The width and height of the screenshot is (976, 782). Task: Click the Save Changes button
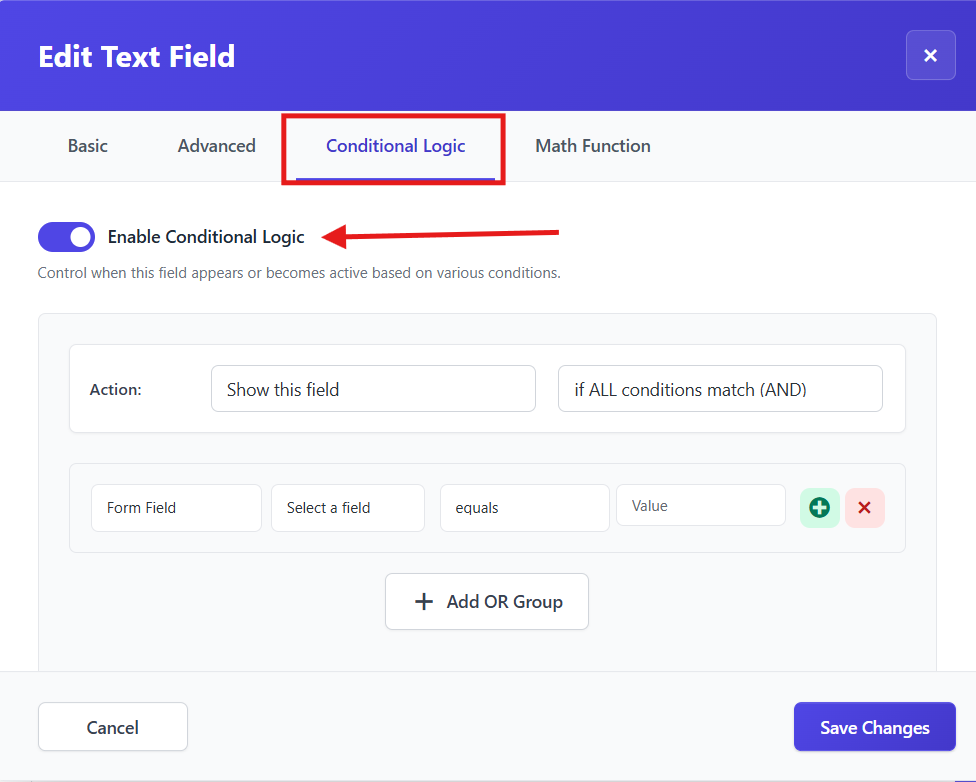click(874, 727)
